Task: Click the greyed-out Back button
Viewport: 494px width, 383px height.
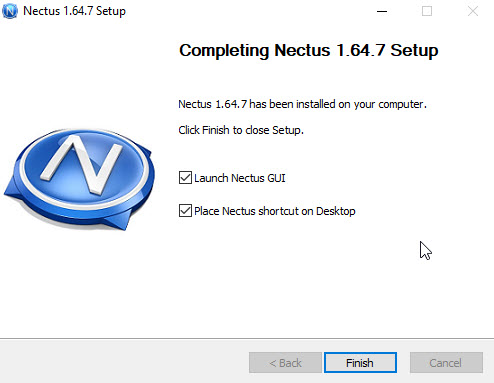Action: pos(285,362)
